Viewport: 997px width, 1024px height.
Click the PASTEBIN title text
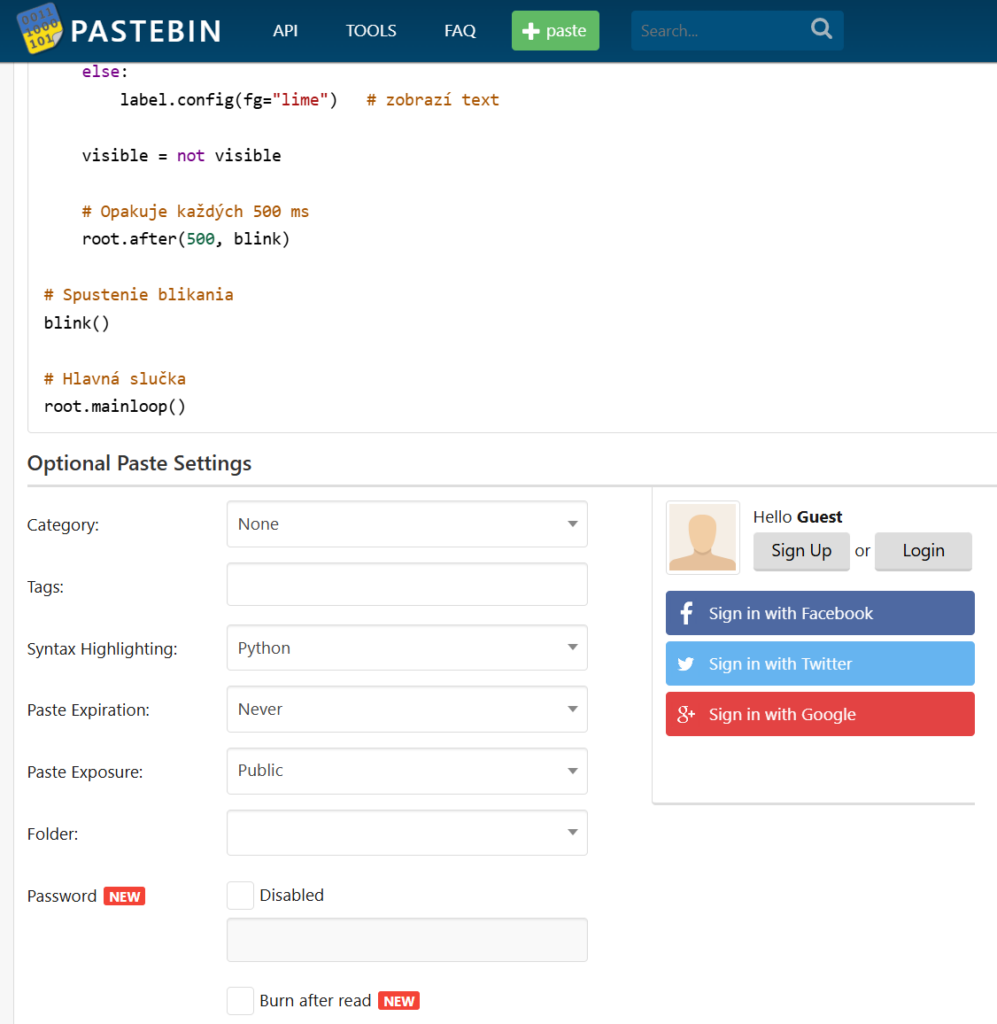pos(146,31)
